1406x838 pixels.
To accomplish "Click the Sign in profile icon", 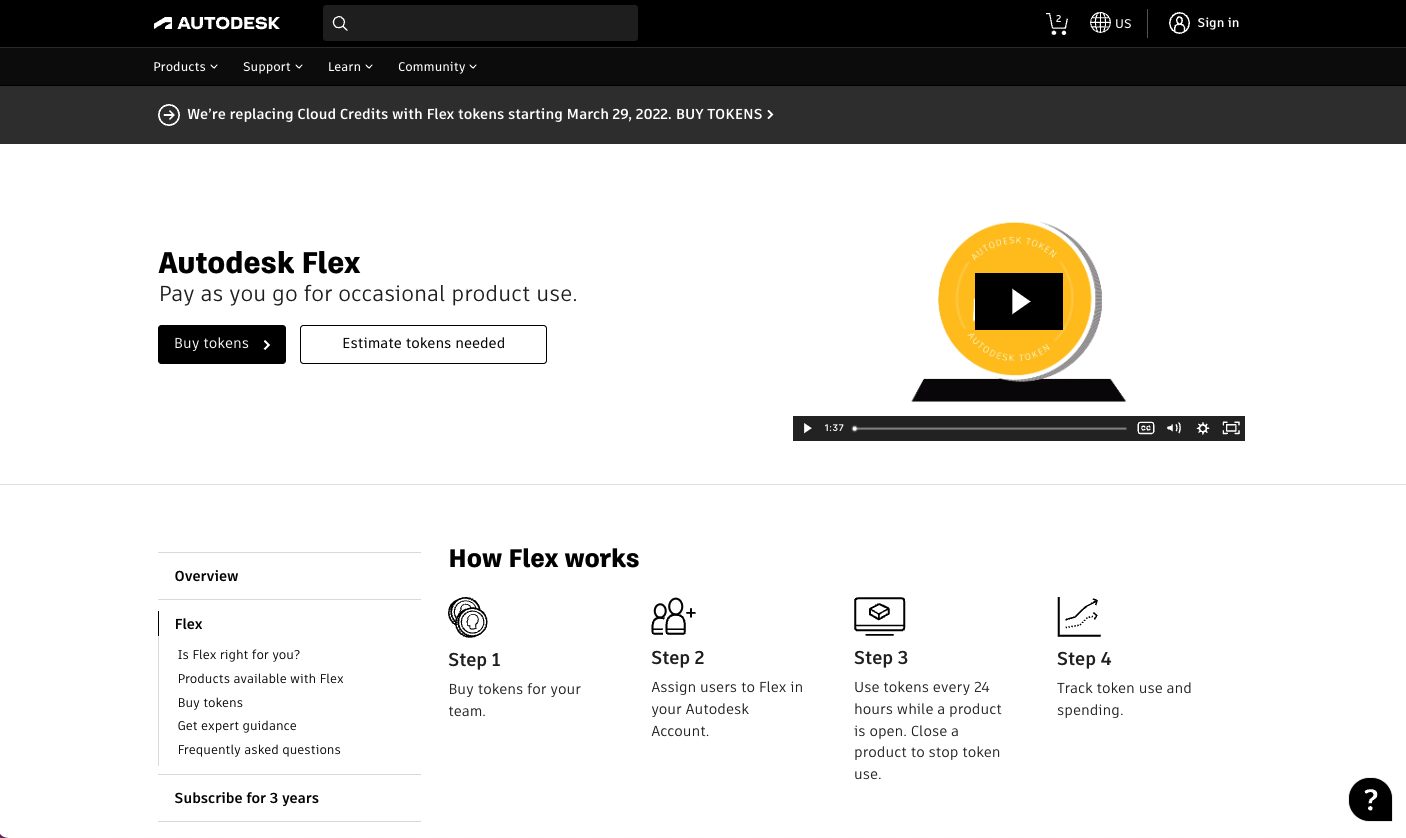I will pyautogui.click(x=1179, y=23).
